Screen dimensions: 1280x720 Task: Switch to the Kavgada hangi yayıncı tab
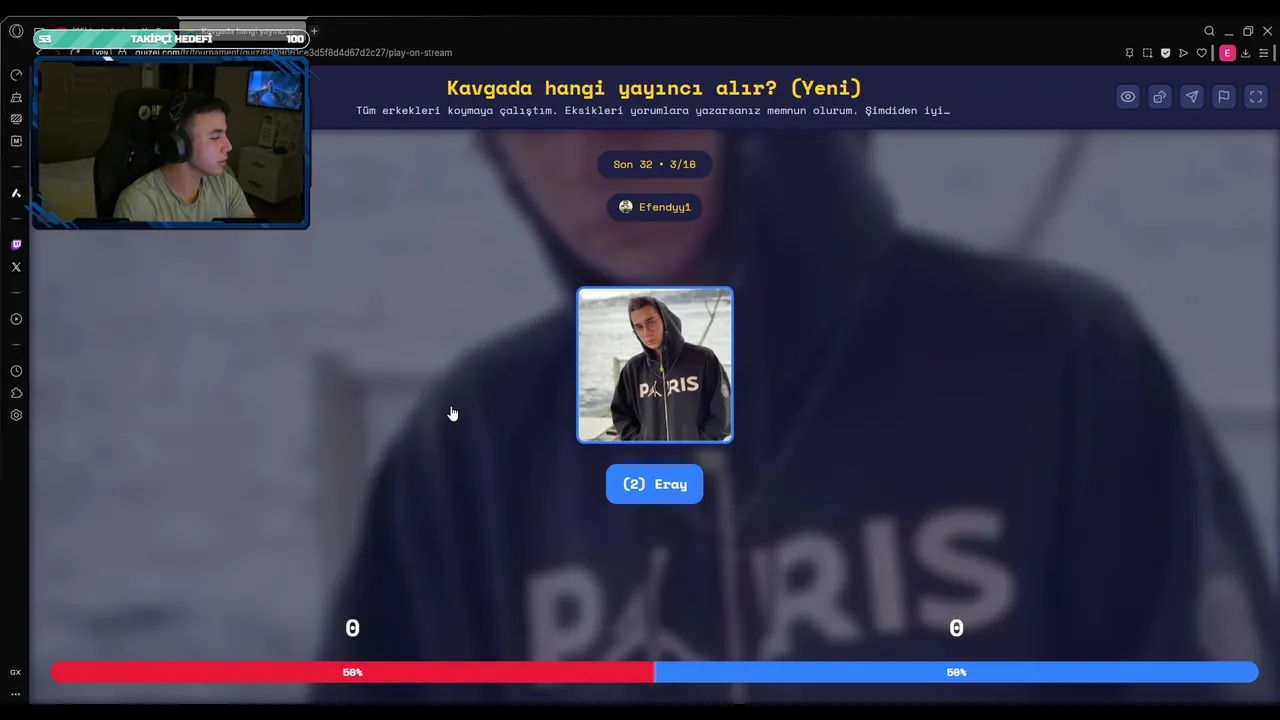click(243, 31)
